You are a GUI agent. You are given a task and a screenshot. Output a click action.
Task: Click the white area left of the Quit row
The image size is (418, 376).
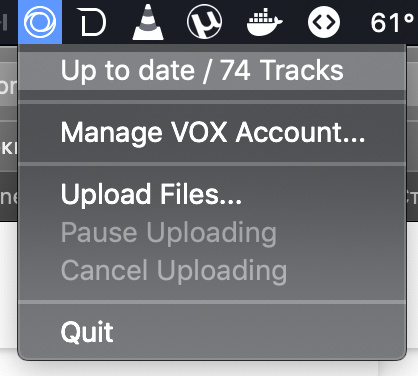coord(8,283)
